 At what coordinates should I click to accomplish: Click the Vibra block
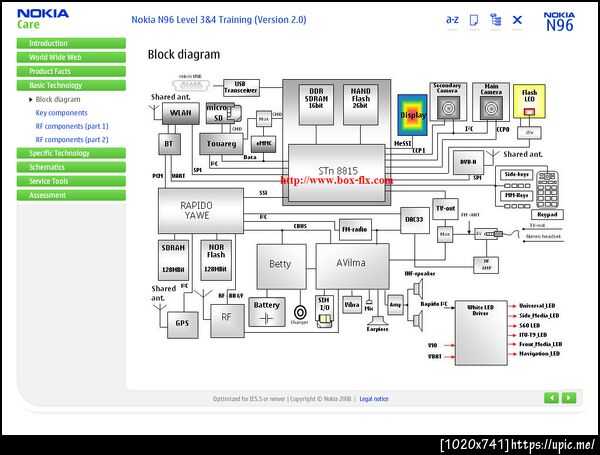352,305
